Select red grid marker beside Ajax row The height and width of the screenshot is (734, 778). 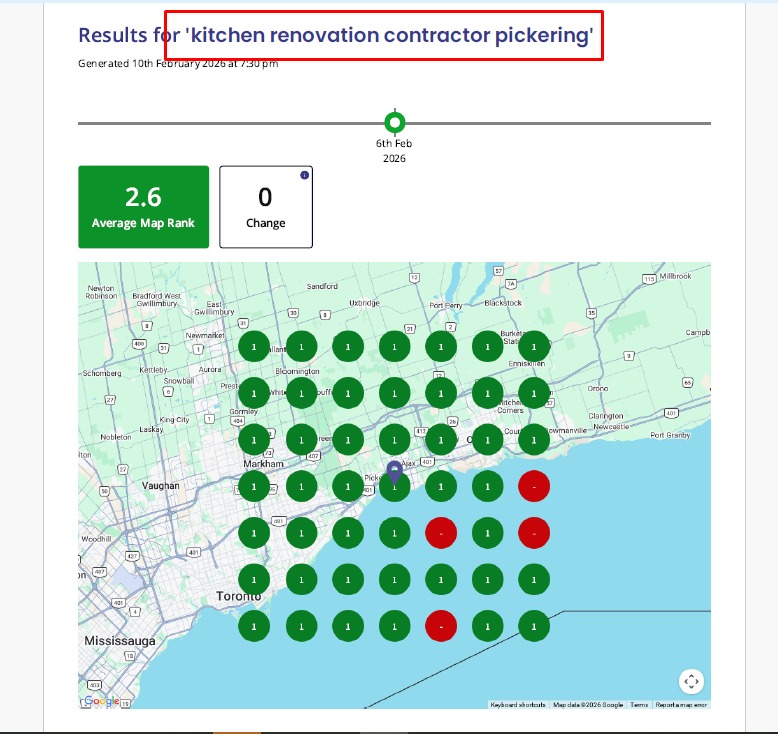(534, 486)
